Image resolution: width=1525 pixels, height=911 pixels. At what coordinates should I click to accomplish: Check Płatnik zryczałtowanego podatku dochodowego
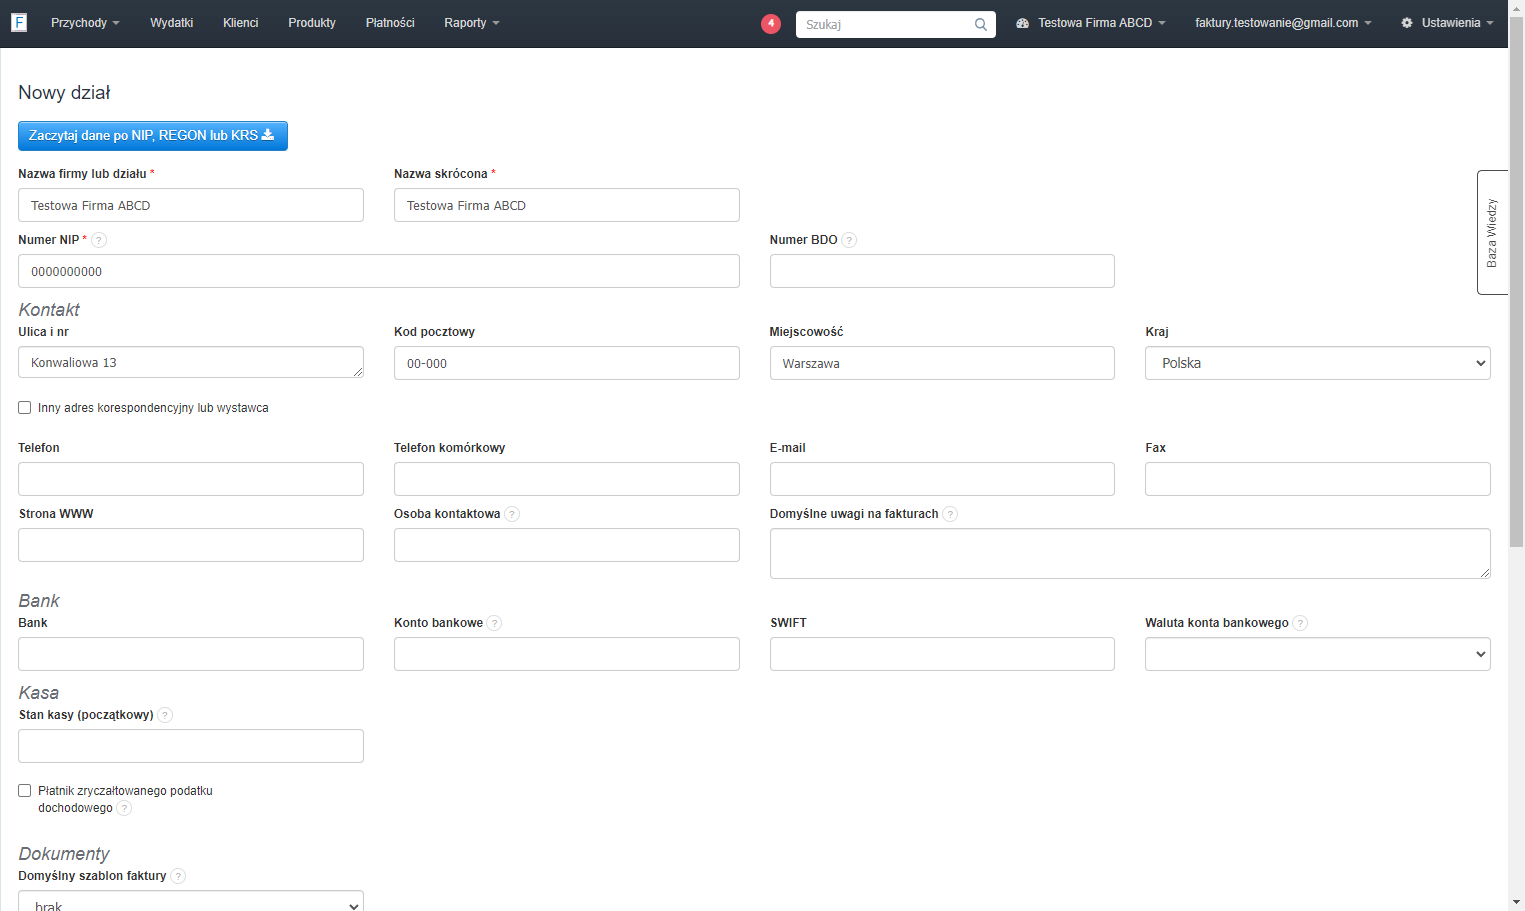click(x=25, y=791)
